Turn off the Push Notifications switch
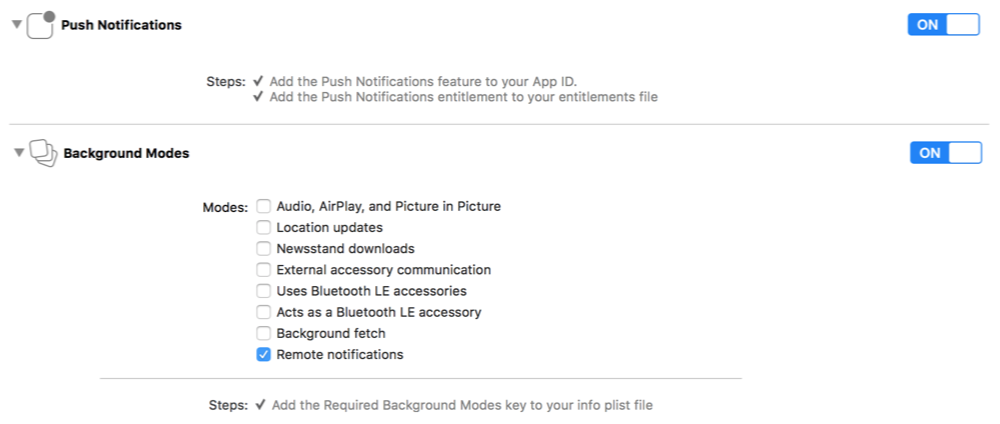 click(x=943, y=25)
